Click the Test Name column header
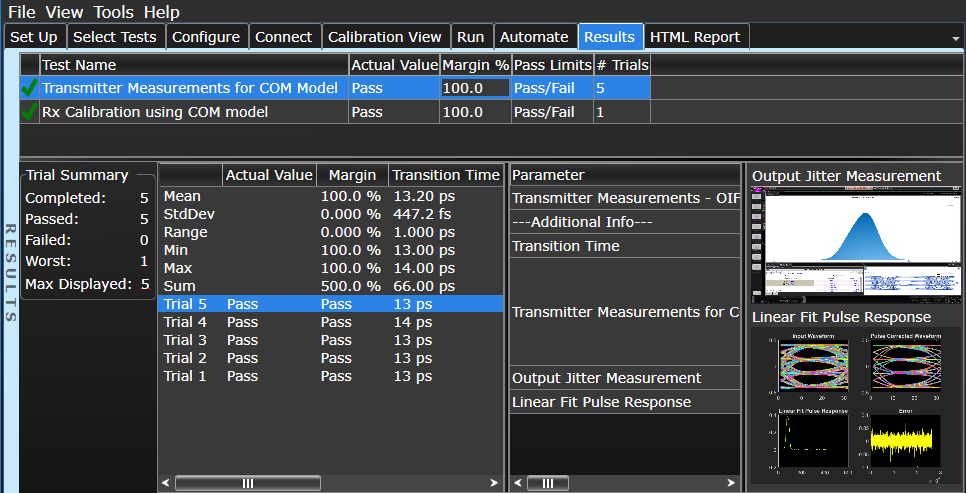 194,65
